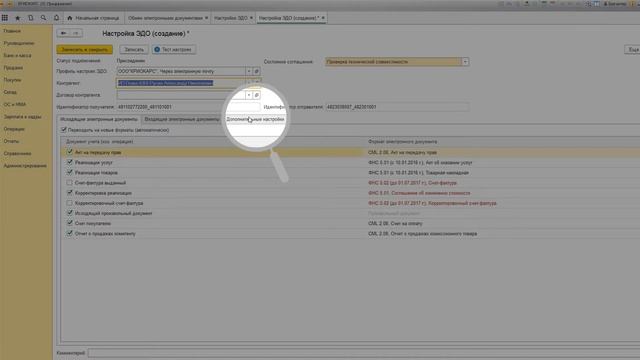640x360 pixels.
Task: Uncheck 'Счет покупателю' checkbox
Action: pyautogui.click(x=69, y=223)
